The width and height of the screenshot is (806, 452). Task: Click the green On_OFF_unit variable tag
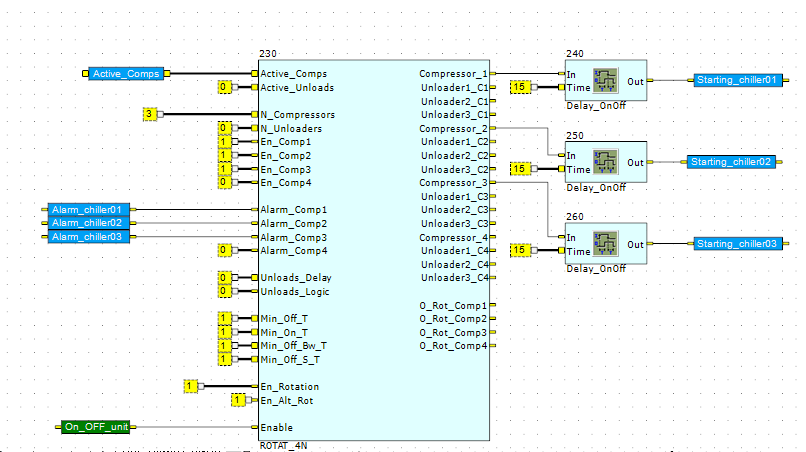tap(96, 427)
